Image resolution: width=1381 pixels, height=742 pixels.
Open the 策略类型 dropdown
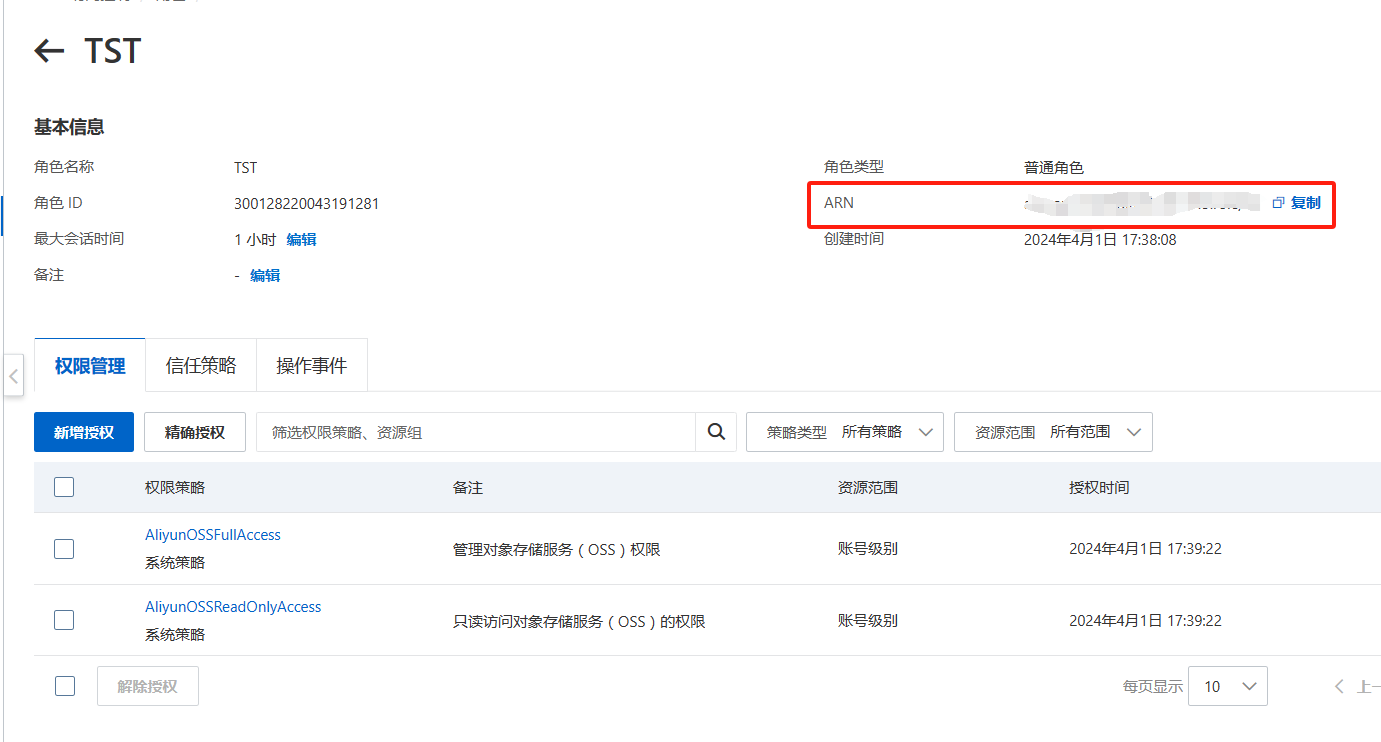pos(845,432)
